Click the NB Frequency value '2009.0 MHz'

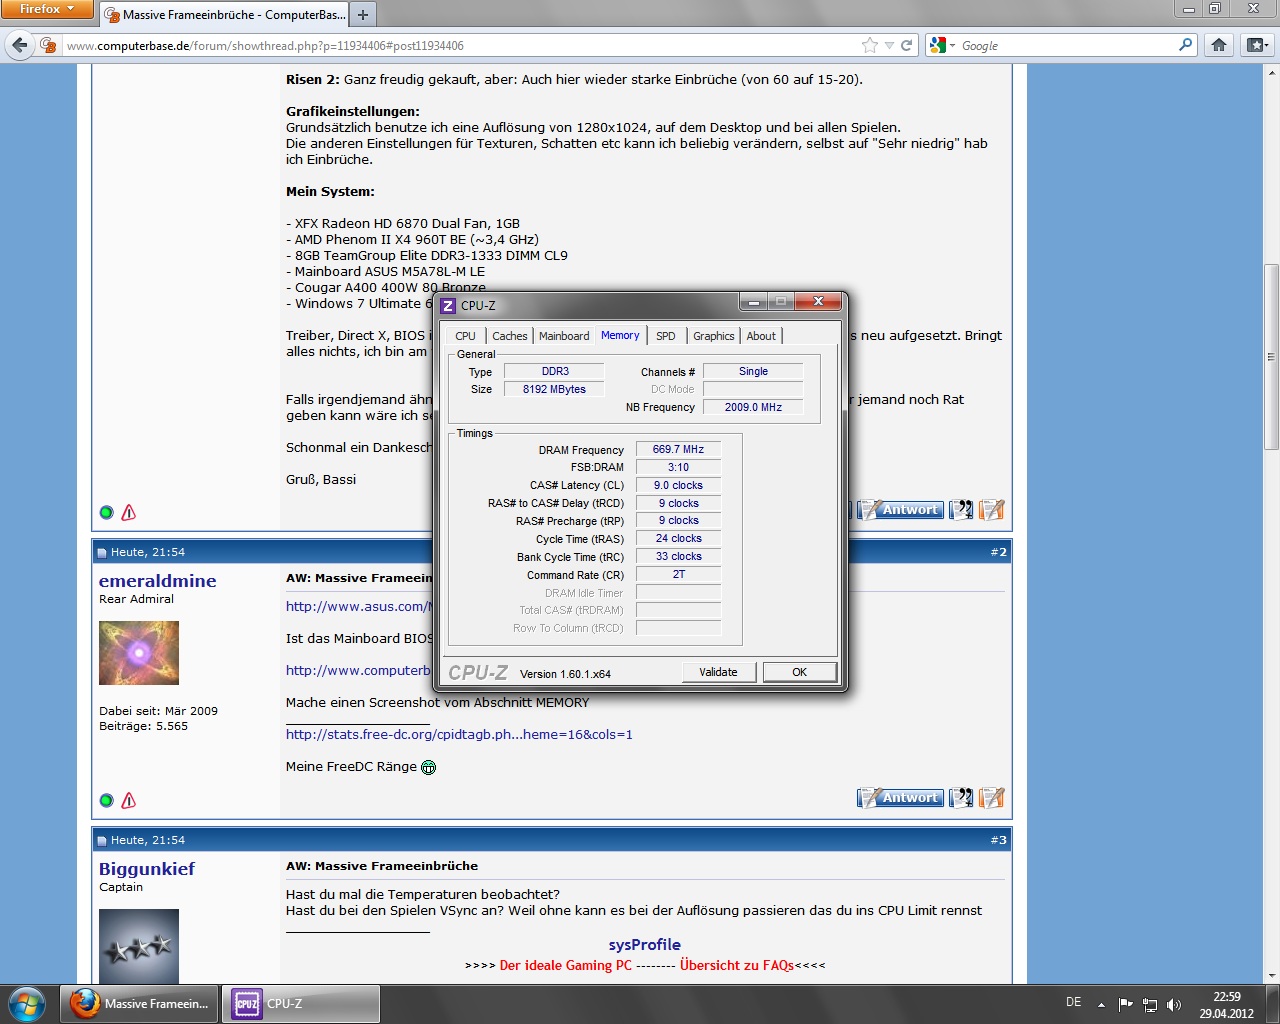(x=753, y=408)
